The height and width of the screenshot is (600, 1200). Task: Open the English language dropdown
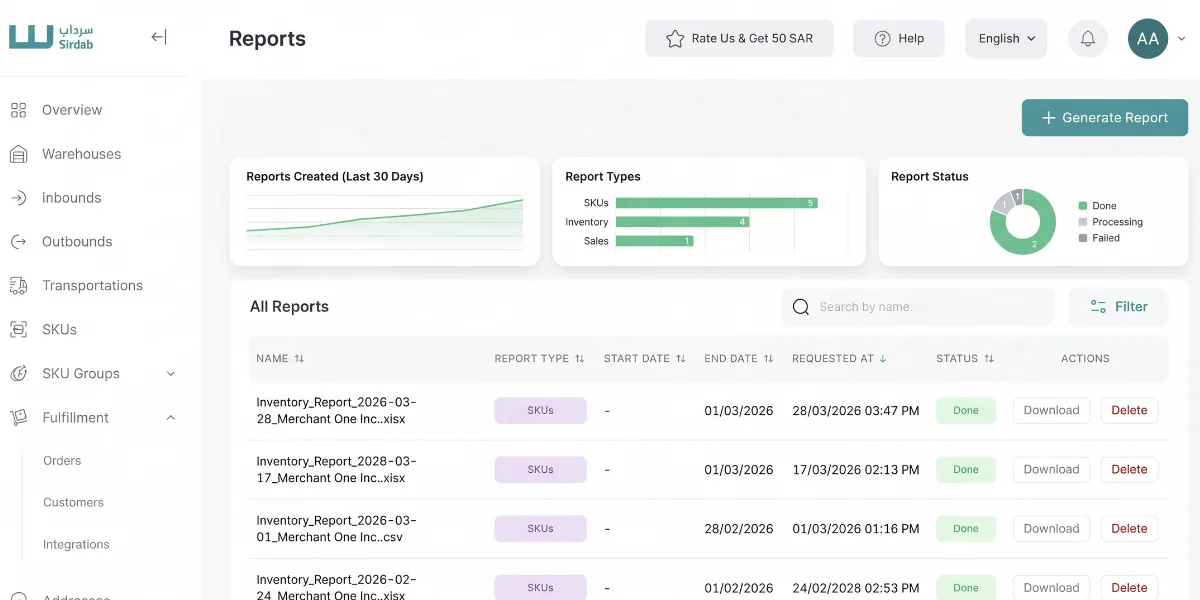coord(1006,38)
